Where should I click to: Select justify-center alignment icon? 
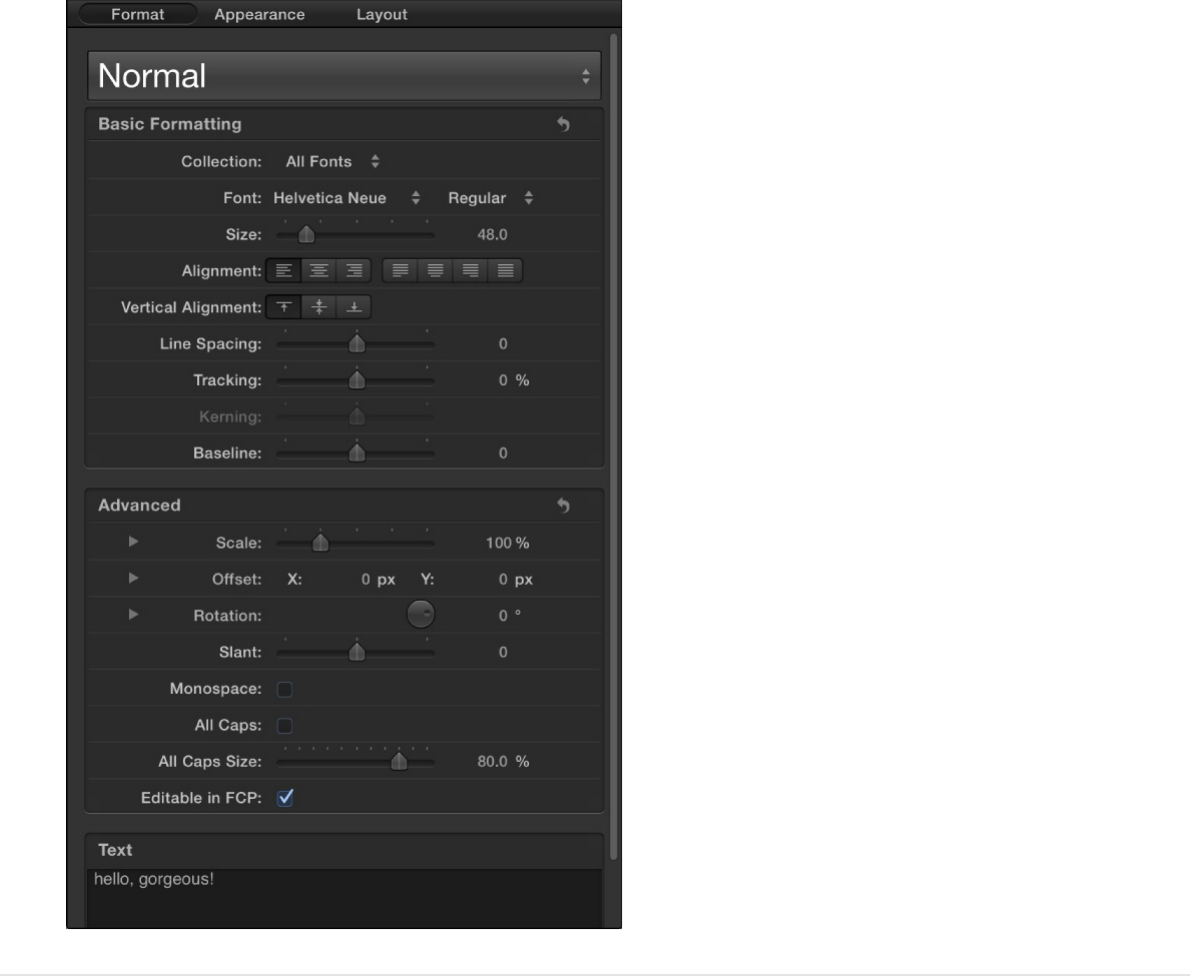[435, 270]
